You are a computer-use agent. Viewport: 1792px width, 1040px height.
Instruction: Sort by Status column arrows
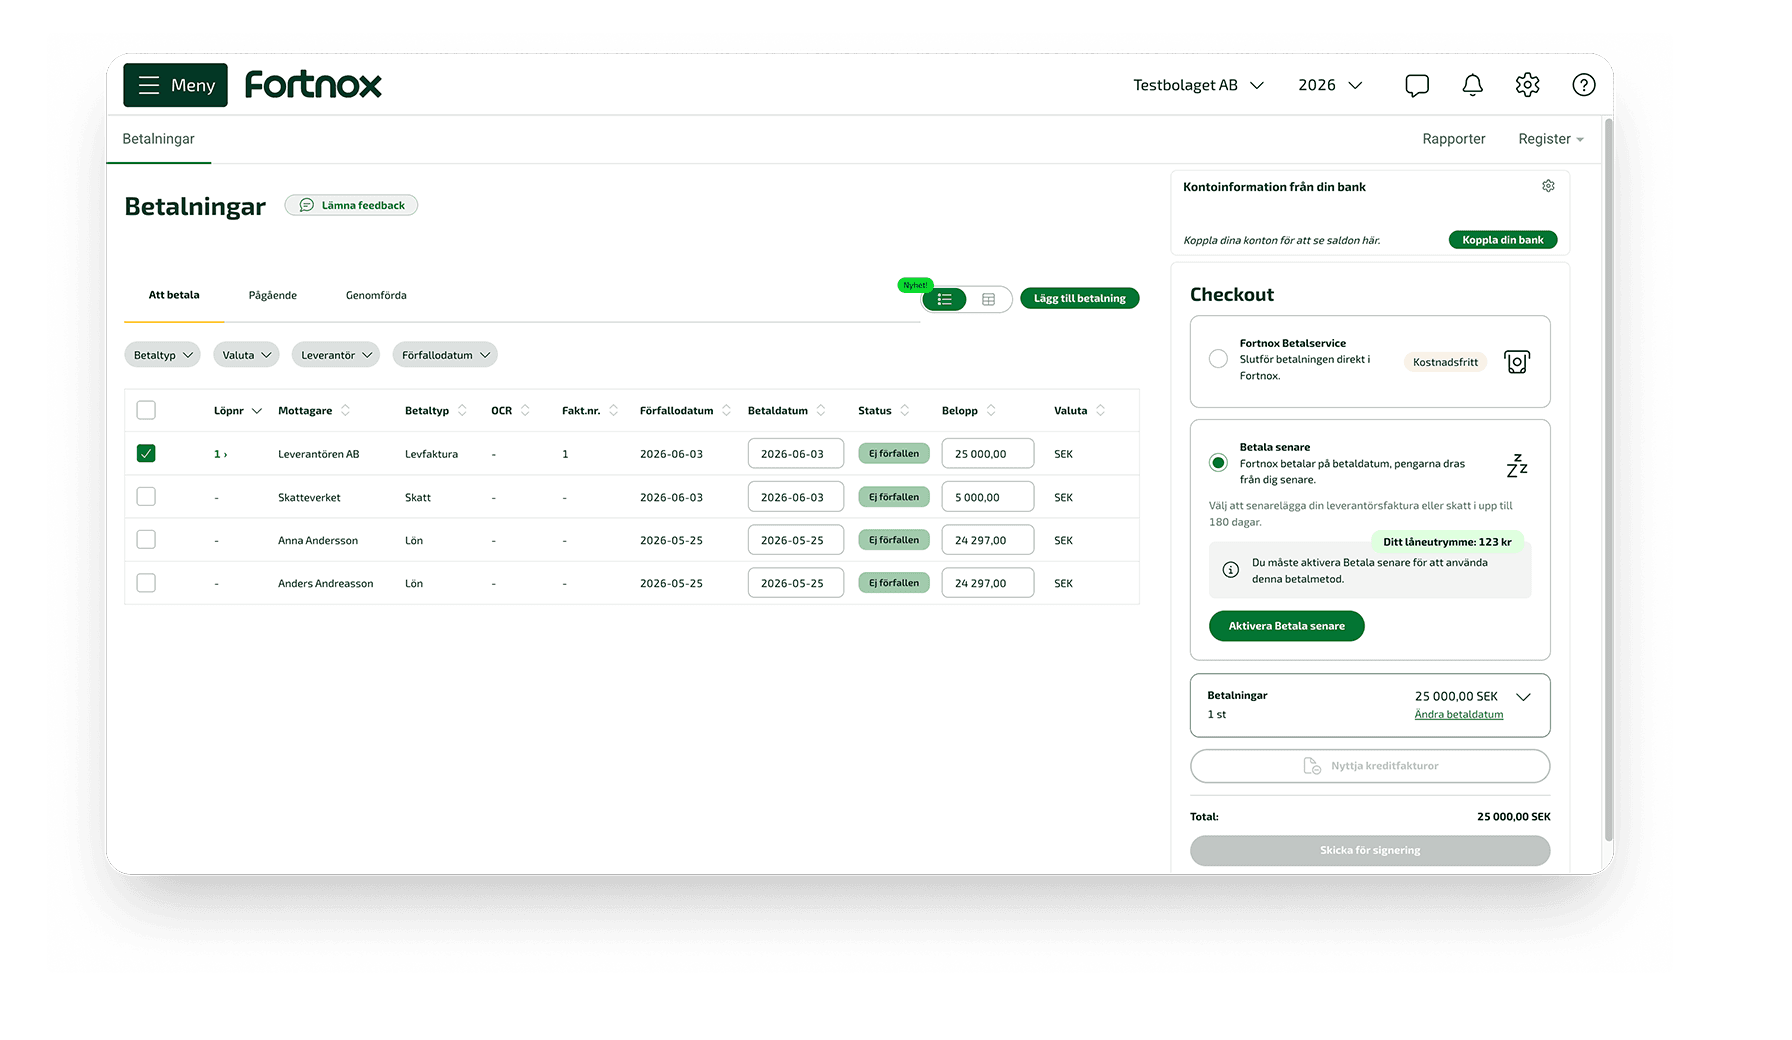(904, 410)
